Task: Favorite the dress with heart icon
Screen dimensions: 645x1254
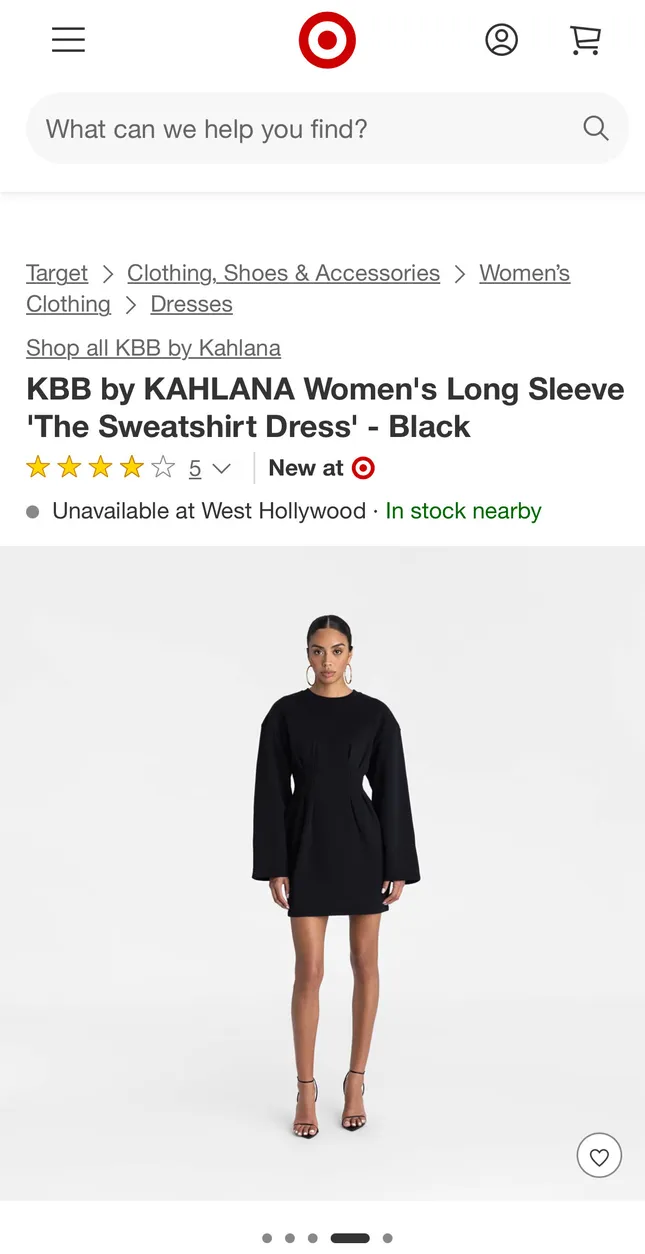Action: pos(599,1157)
